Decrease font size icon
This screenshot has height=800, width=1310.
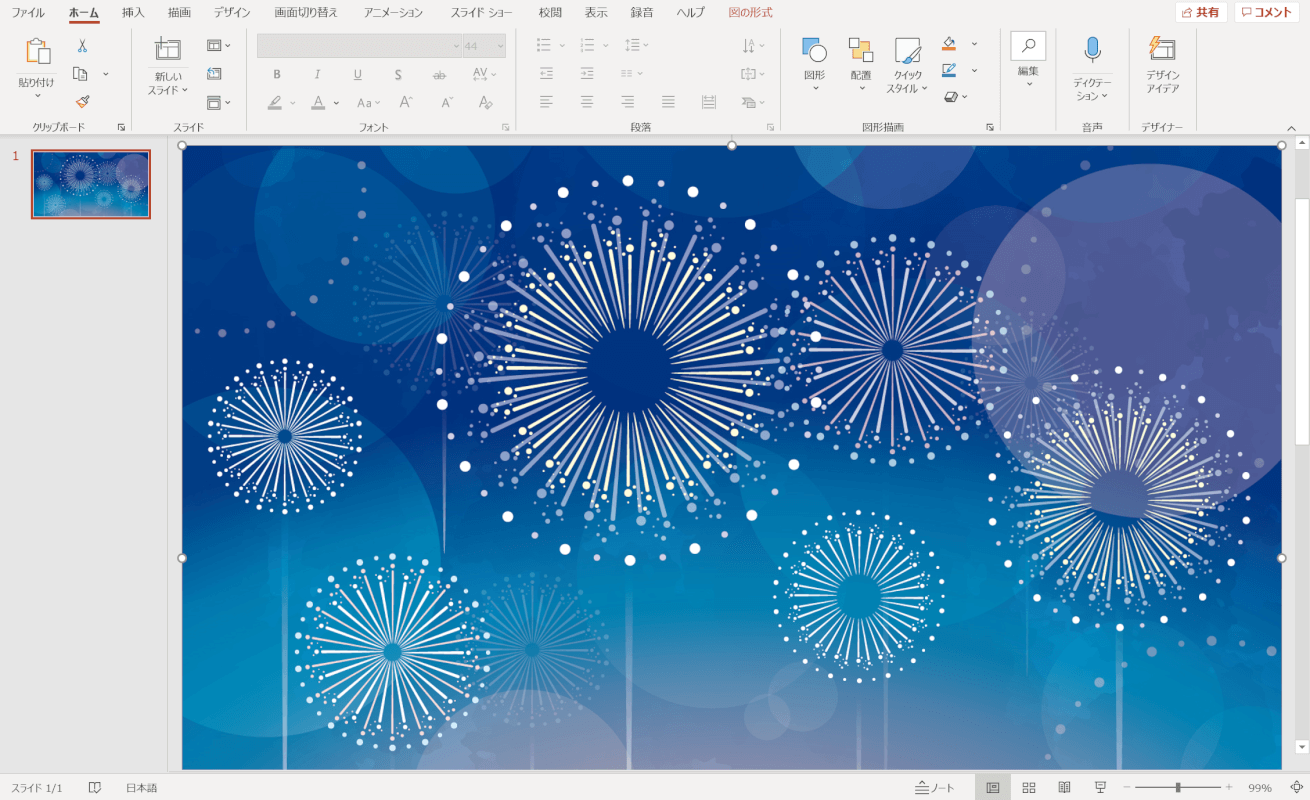[447, 102]
